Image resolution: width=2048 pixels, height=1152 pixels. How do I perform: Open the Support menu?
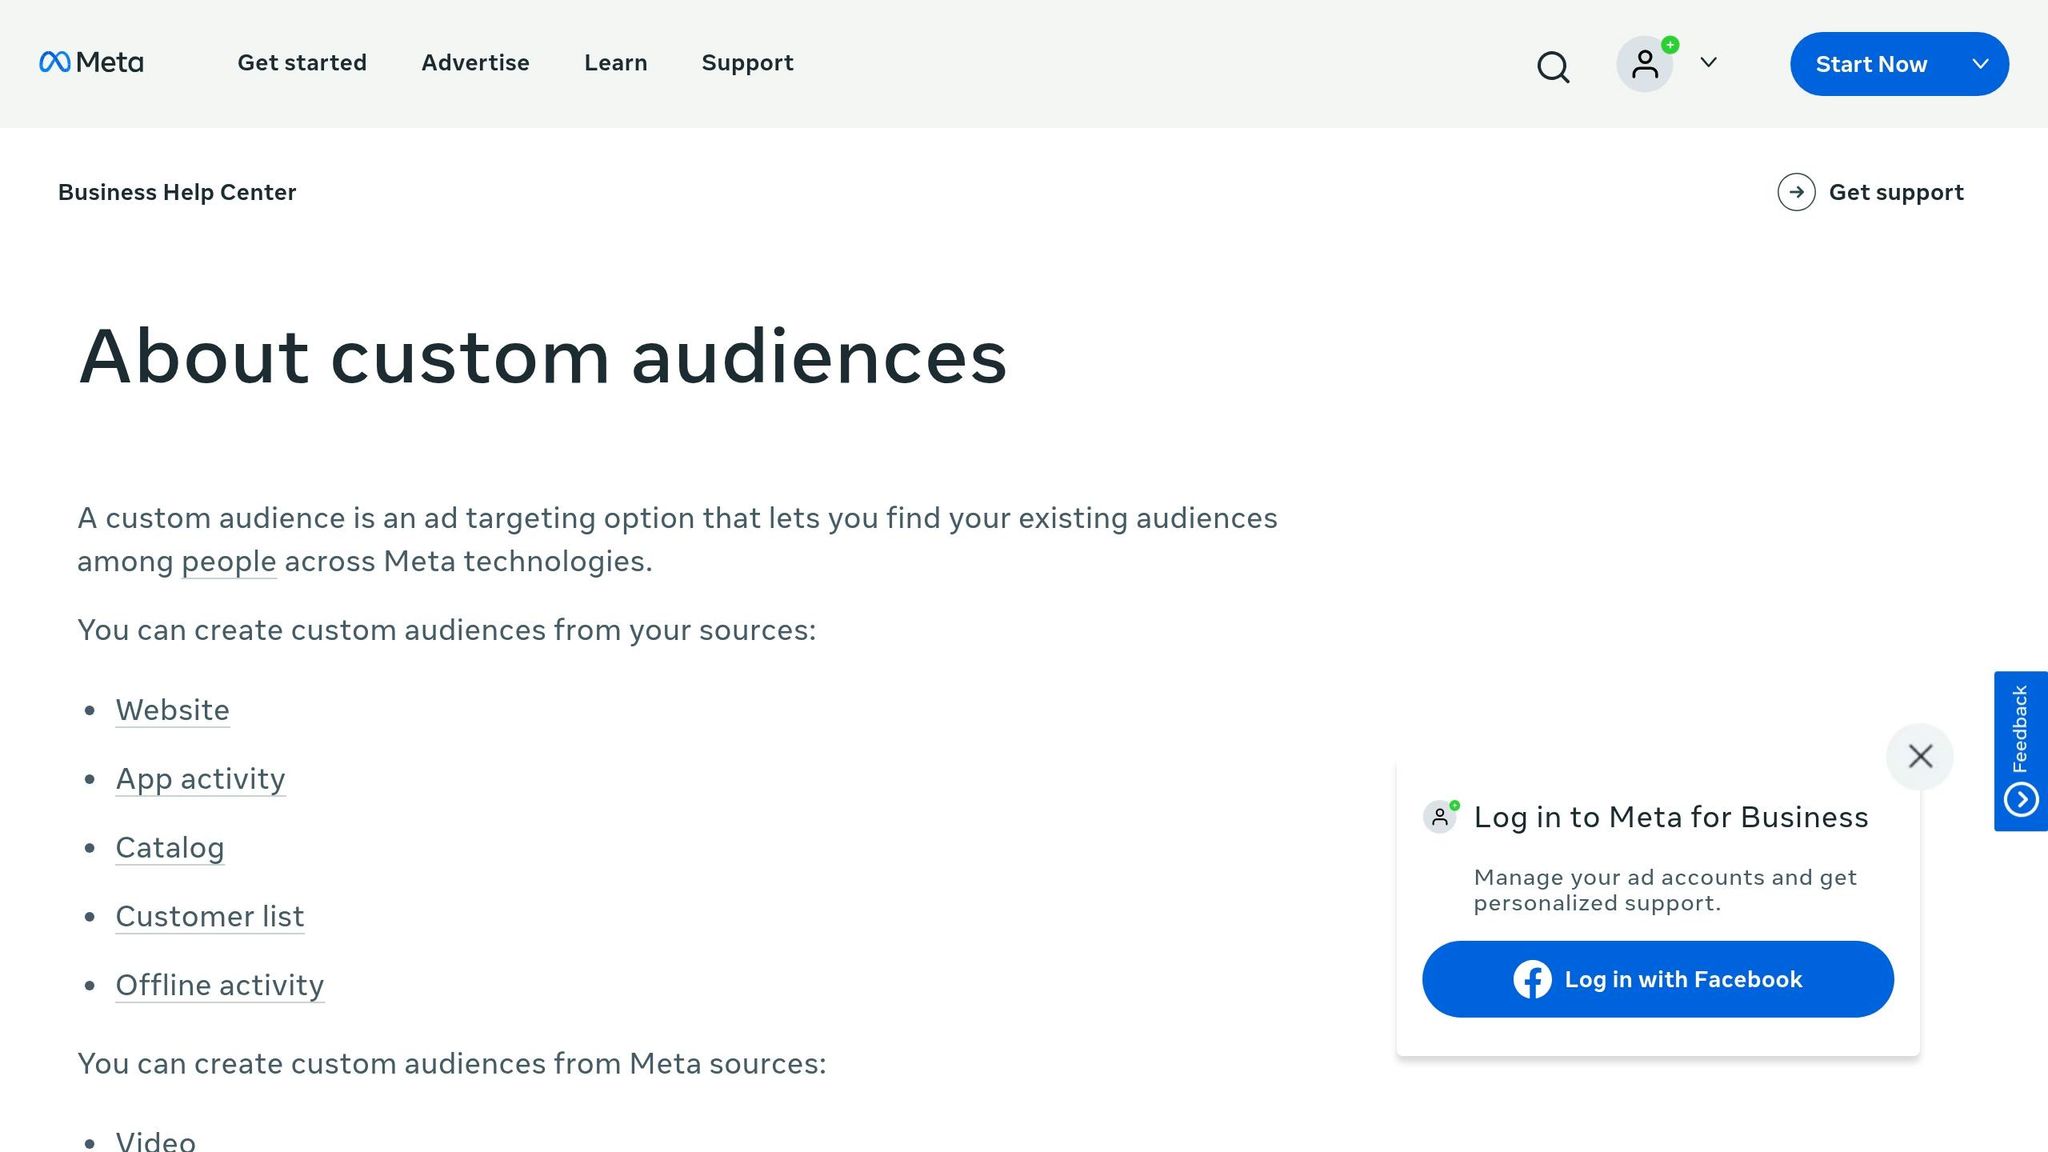(x=747, y=63)
